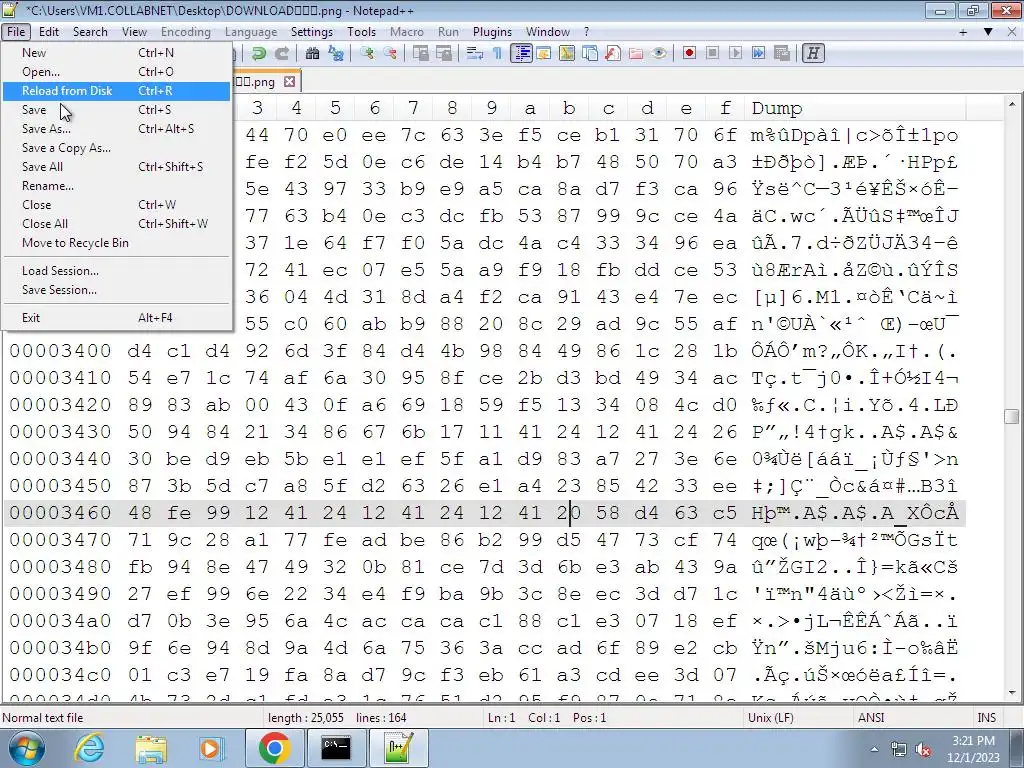Open the Plugins menu
This screenshot has width=1024, height=768.
[x=492, y=31]
